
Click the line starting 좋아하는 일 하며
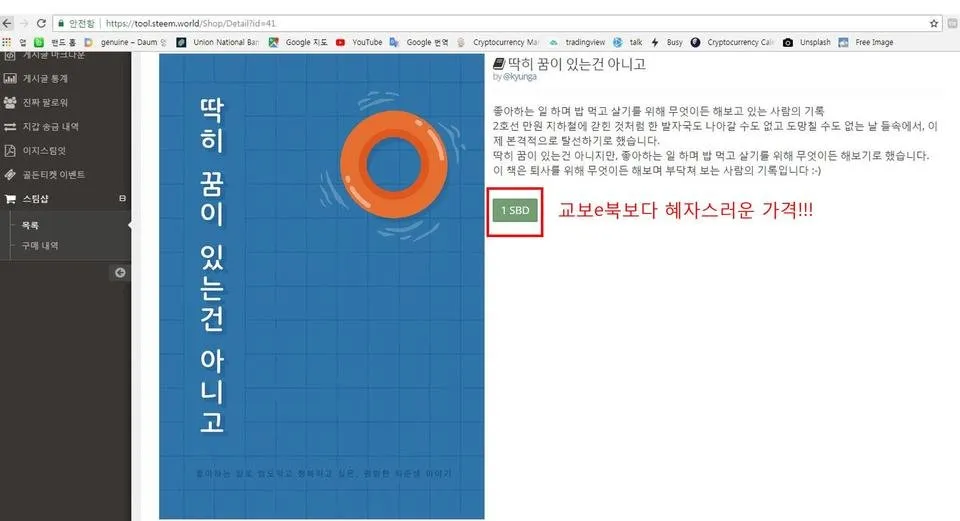(659, 111)
